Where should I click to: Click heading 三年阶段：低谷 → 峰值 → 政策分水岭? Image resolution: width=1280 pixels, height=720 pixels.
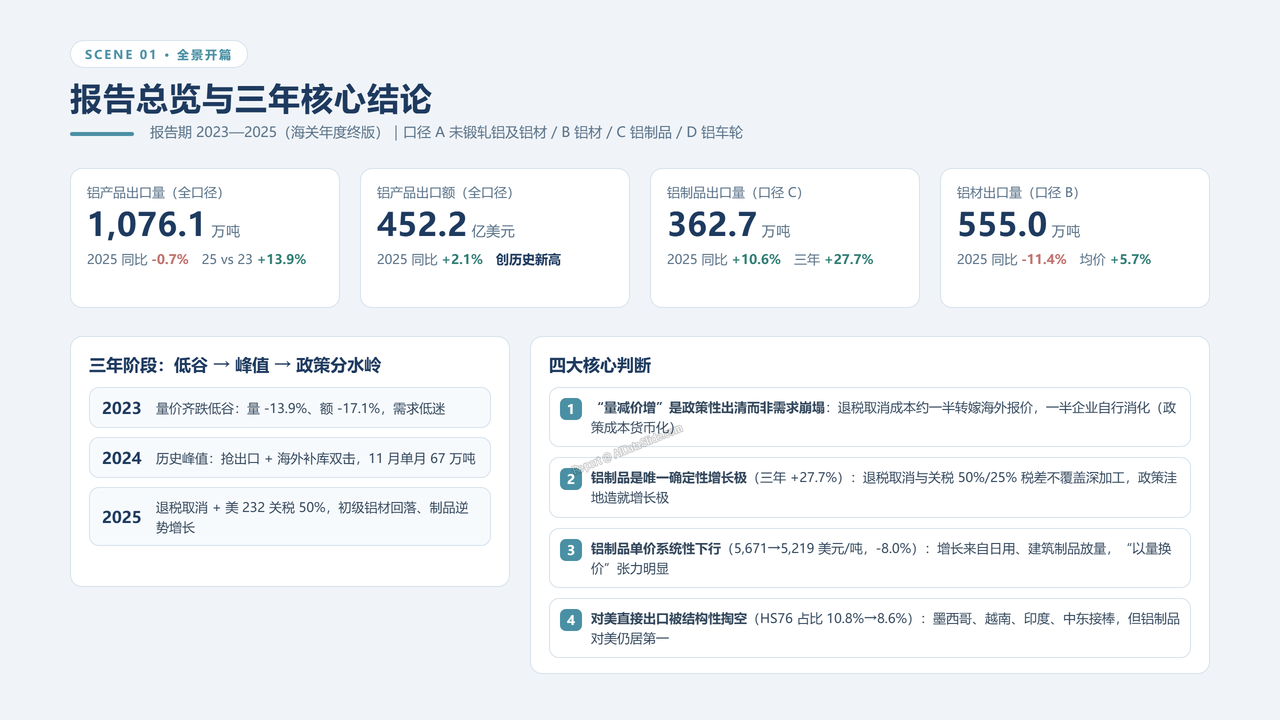pos(235,365)
